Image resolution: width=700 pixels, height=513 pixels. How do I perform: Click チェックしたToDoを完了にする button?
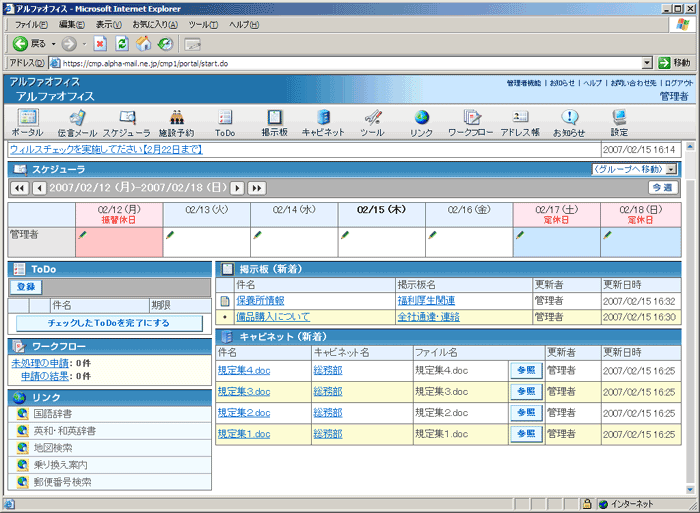(109, 323)
